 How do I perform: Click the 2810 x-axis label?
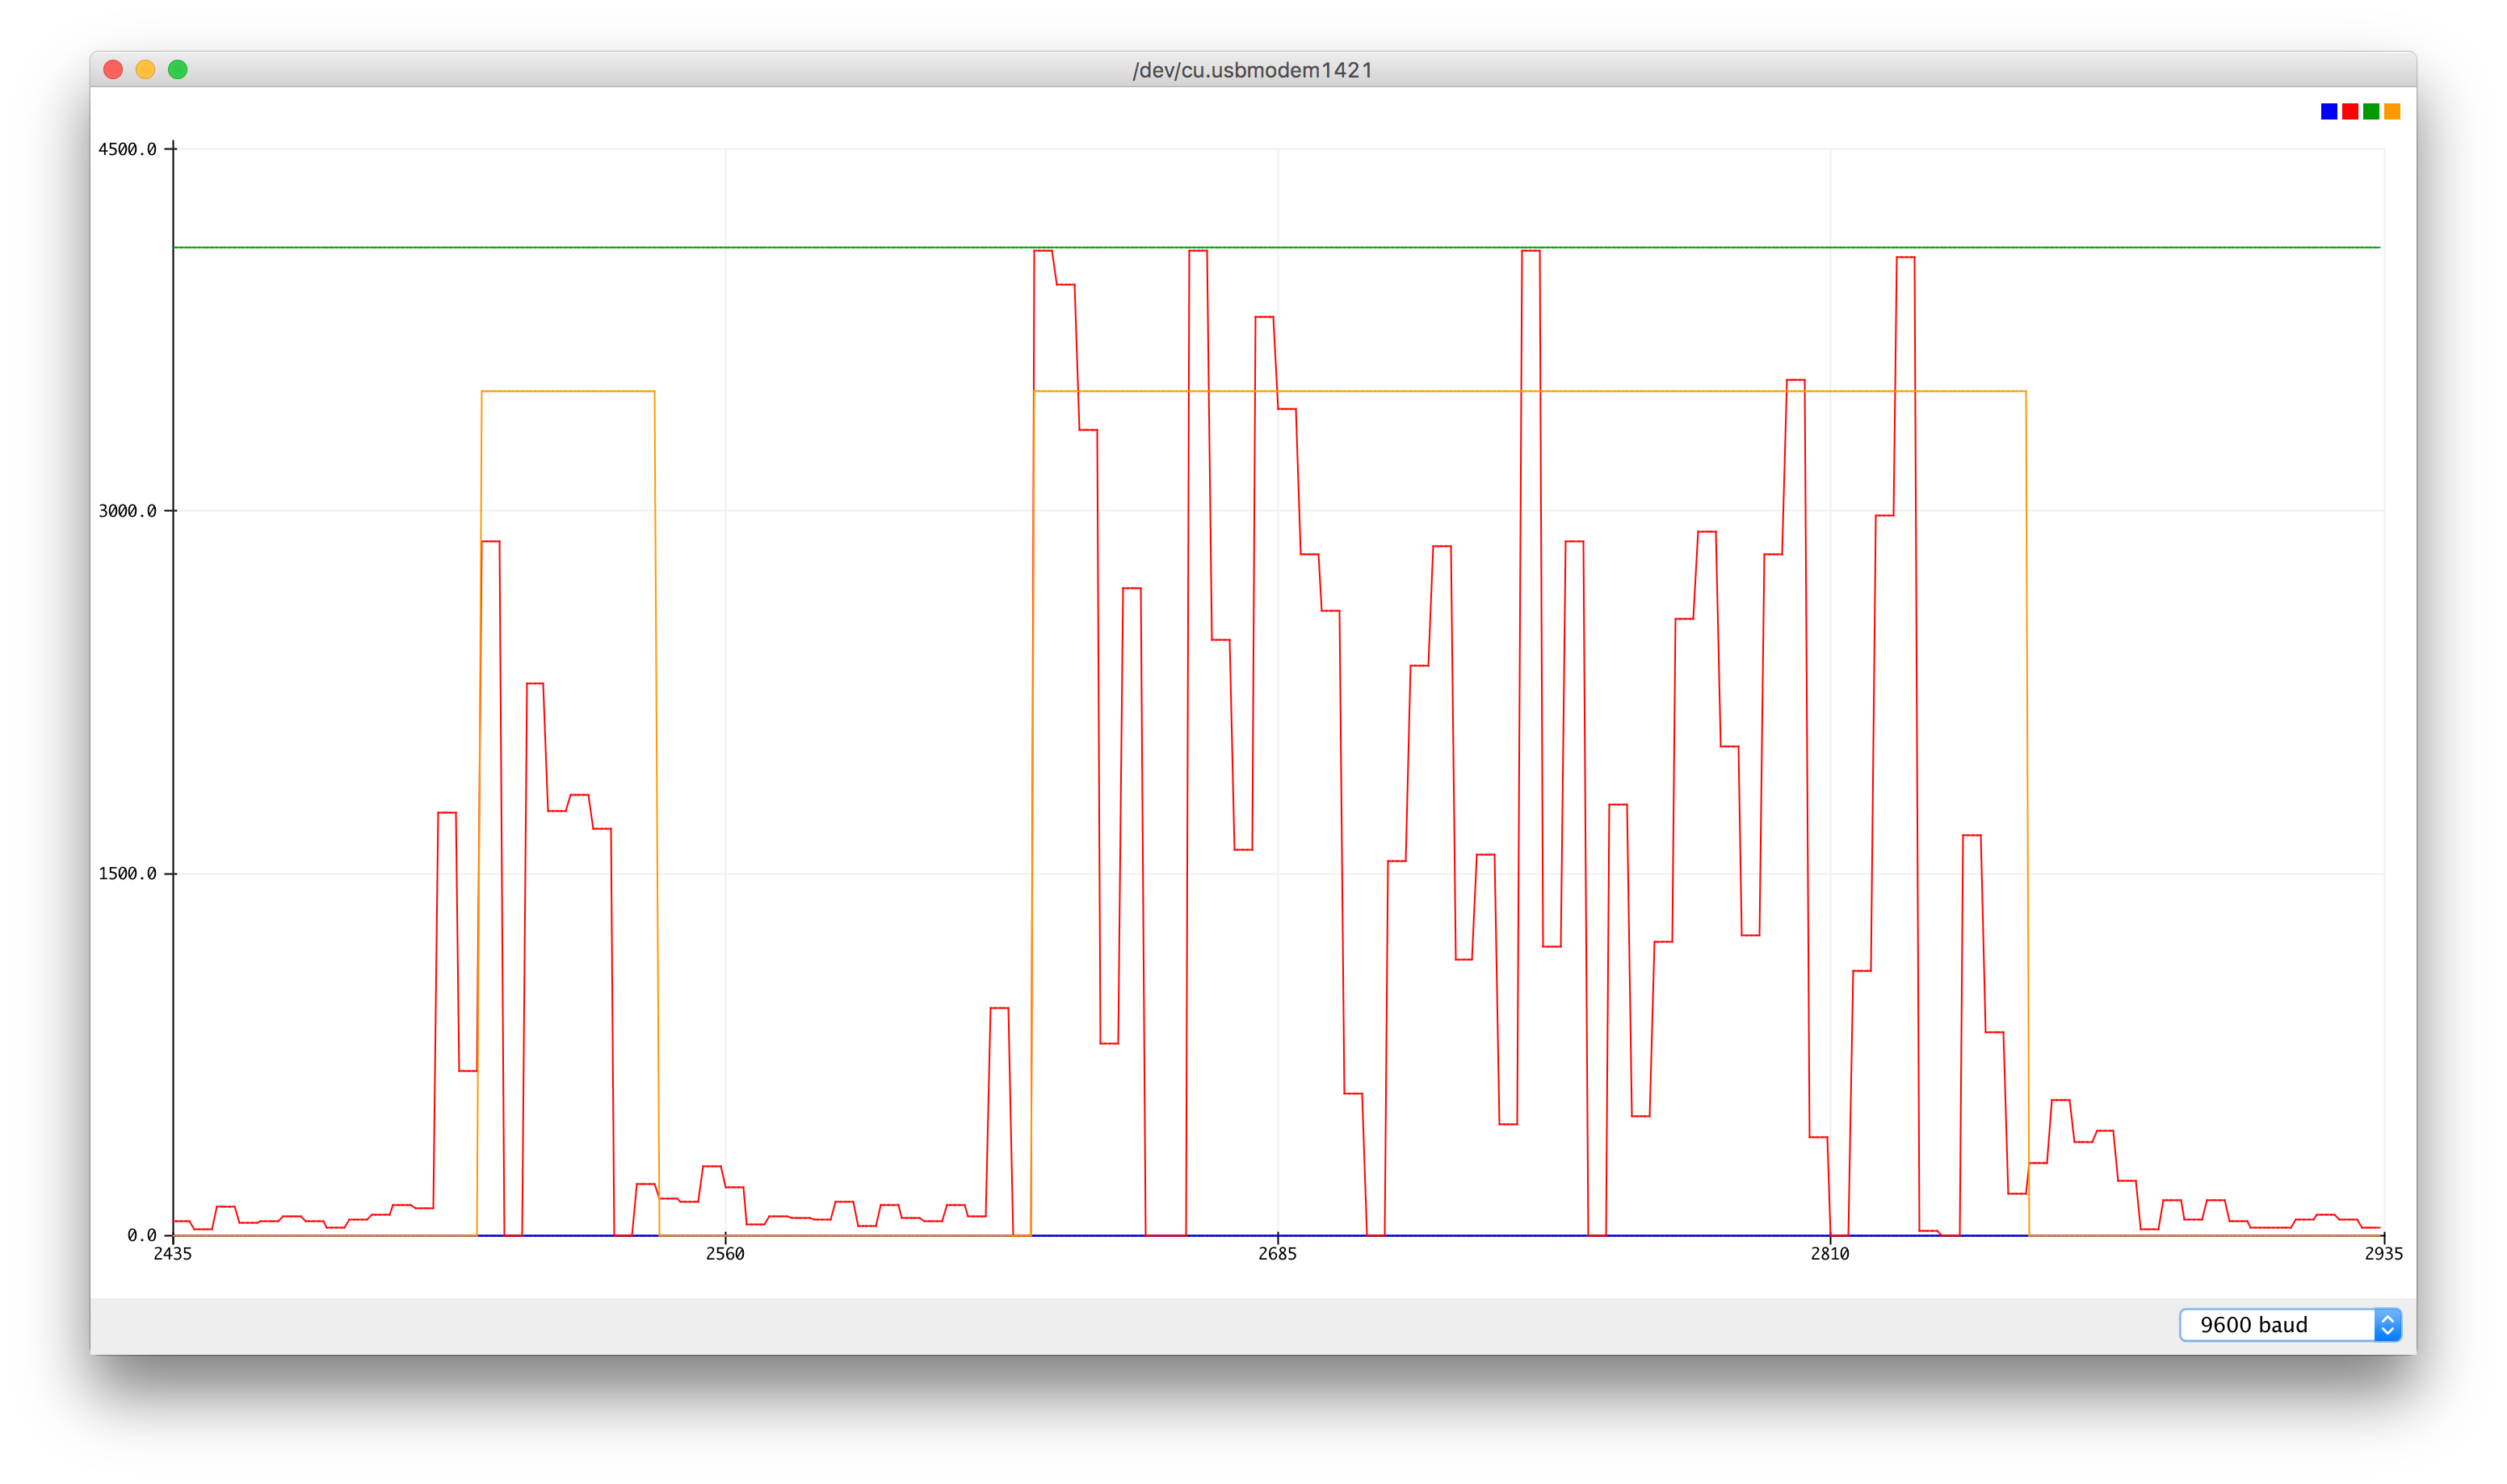click(1830, 1254)
